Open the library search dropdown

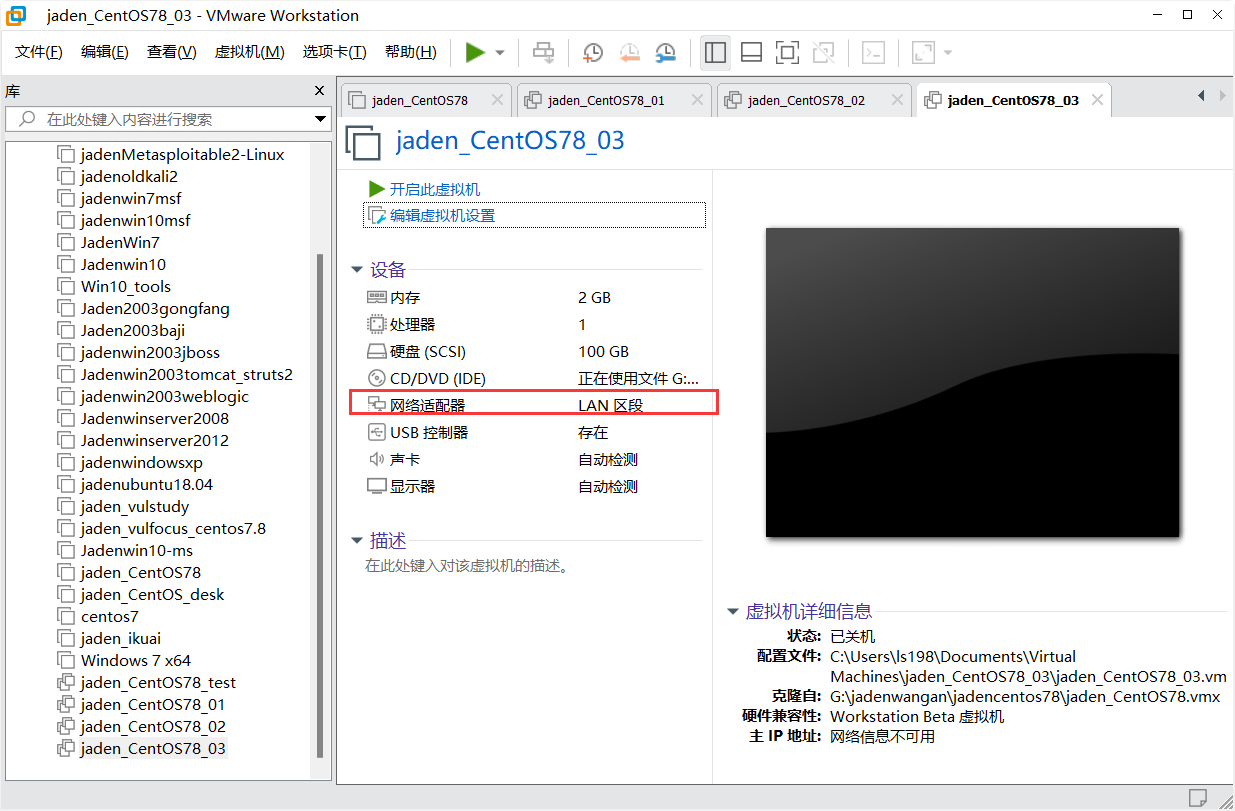[x=320, y=119]
